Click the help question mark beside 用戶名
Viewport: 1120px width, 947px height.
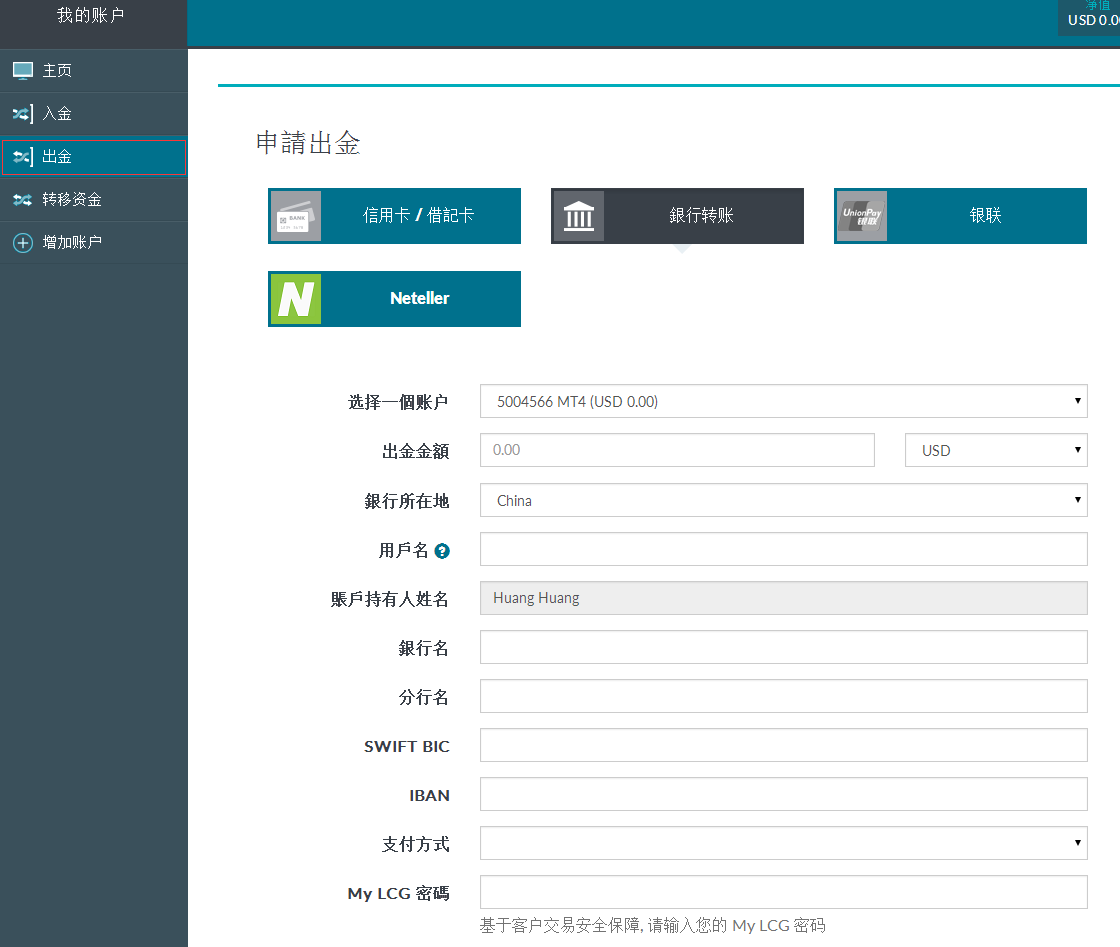click(x=442, y=551)
